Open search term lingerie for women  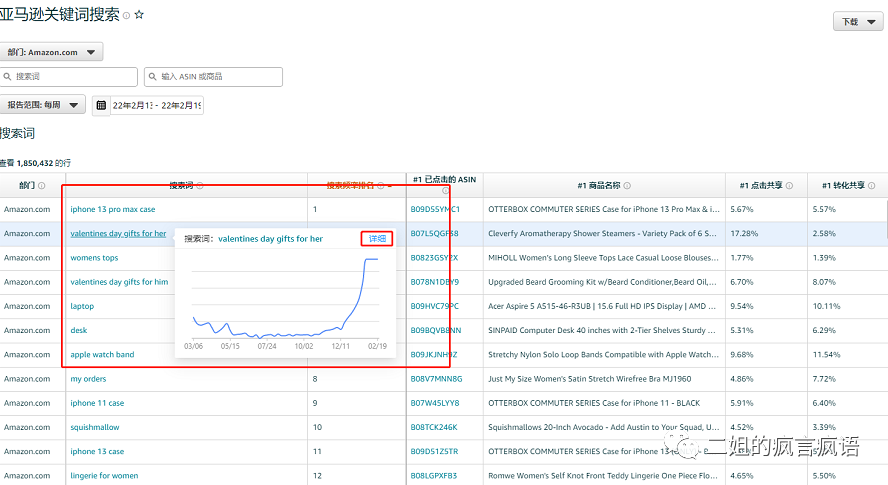[104, 476]
